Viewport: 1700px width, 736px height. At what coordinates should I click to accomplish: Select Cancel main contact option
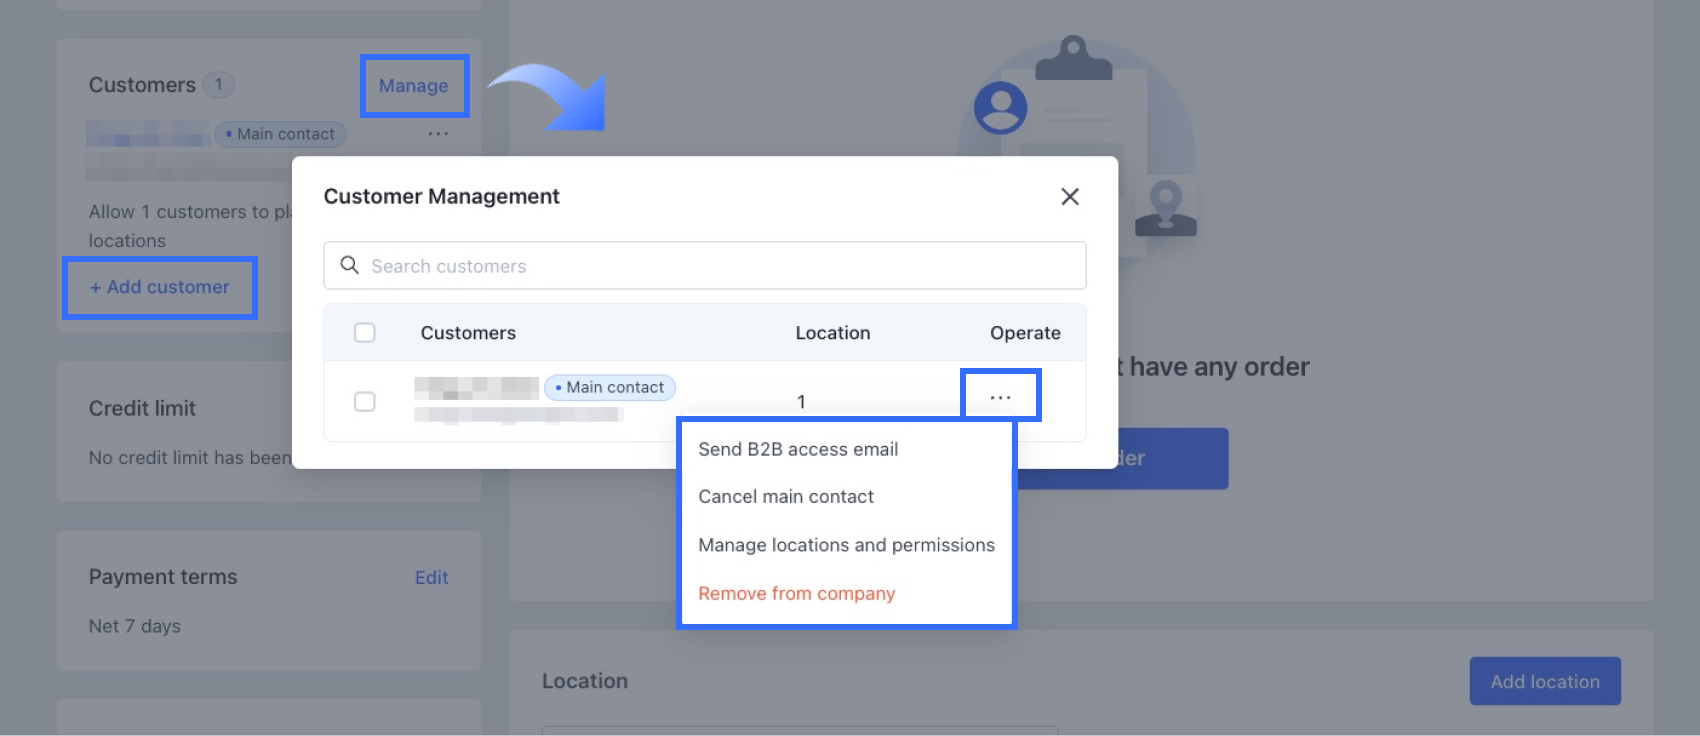(x=786, y=497)
